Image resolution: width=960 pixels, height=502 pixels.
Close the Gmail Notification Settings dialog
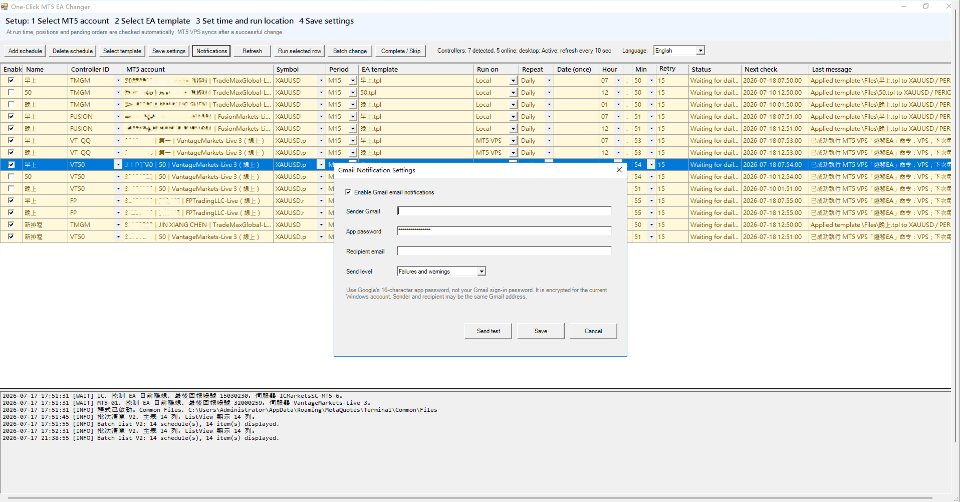click(x=619, y=170)
